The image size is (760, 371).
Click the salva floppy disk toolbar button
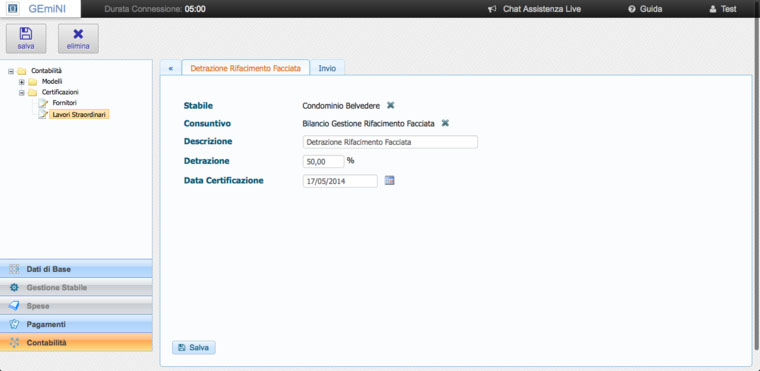(x=26, y=38)
